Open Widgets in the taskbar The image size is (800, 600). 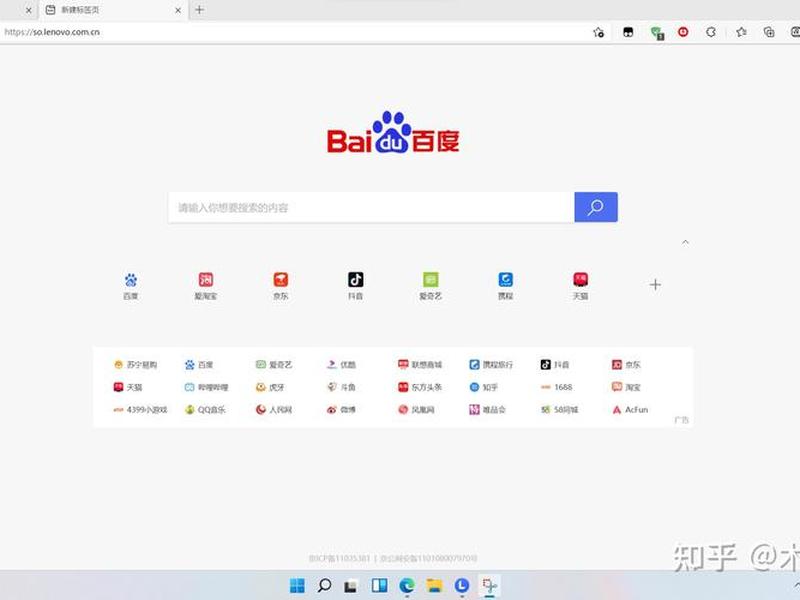pyautogui.click(x=379, y=585)
